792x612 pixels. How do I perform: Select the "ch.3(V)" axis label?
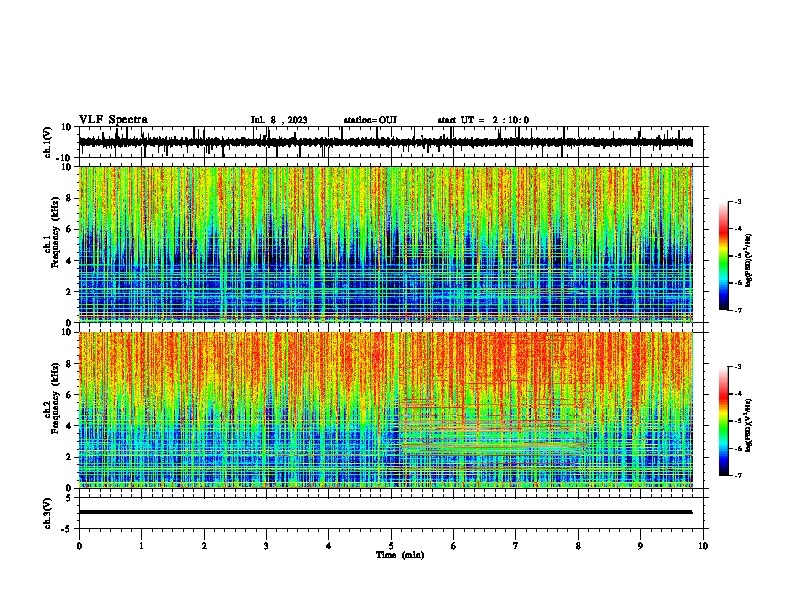[x=48, y=514]
